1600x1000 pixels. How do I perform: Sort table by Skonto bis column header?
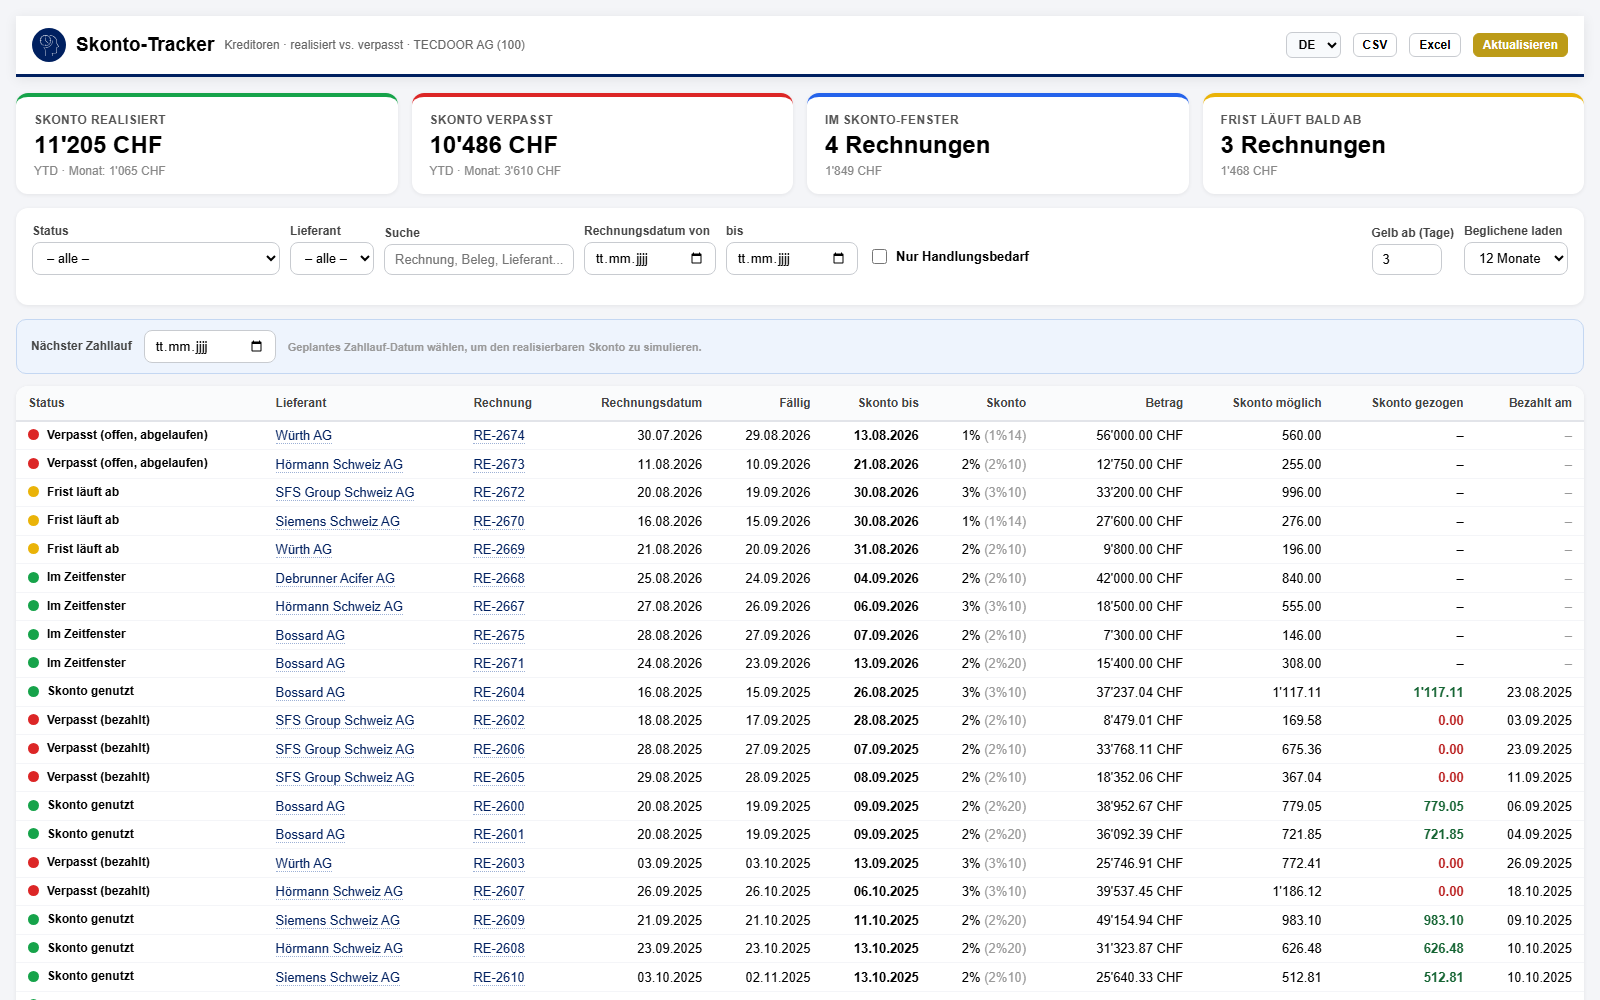point(888,403)
